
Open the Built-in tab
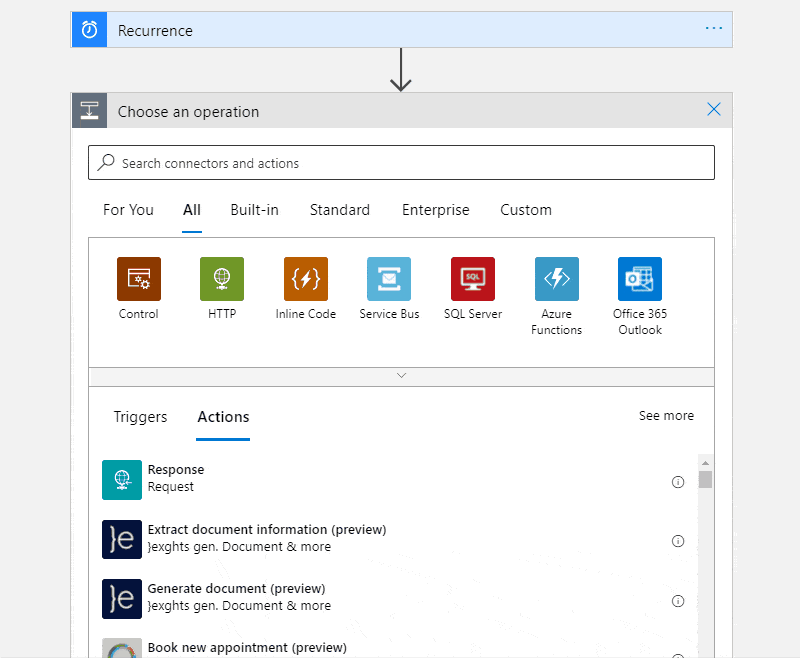click(x=254, y=210)
